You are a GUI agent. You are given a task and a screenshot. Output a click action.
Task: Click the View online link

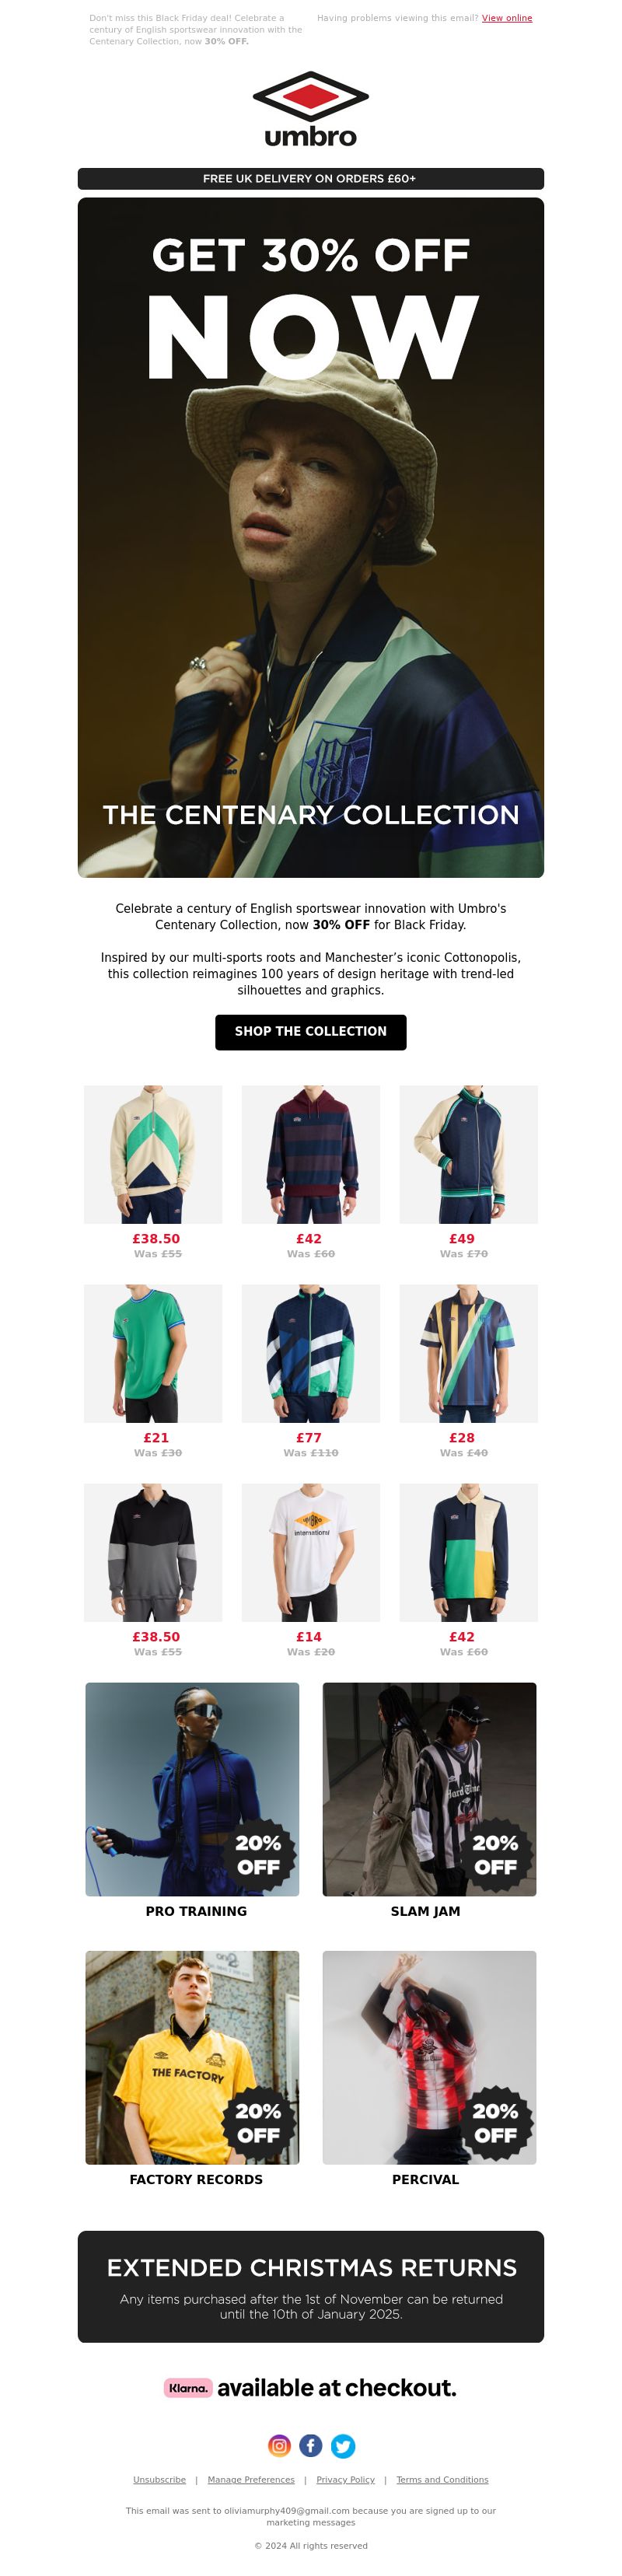click(x=507, y=18)
